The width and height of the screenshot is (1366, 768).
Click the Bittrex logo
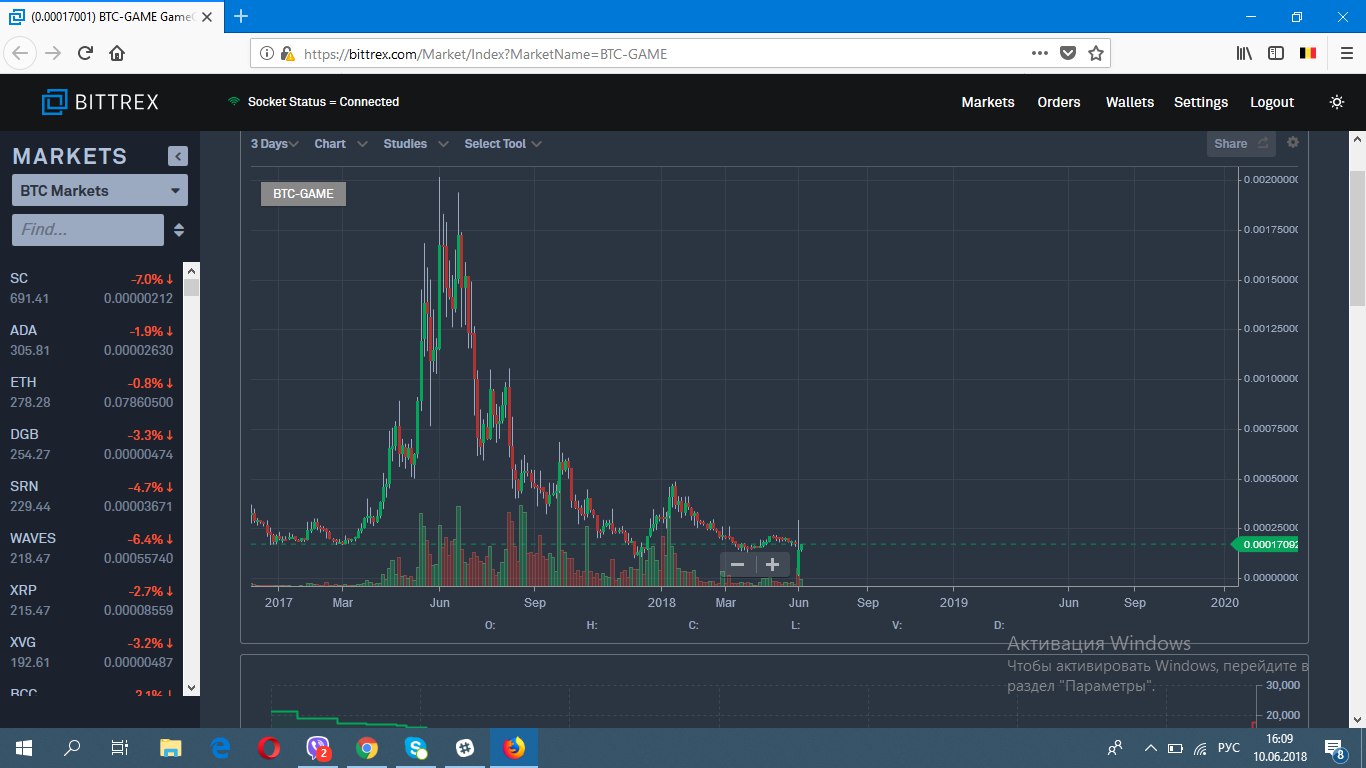[x=100, y=102]
